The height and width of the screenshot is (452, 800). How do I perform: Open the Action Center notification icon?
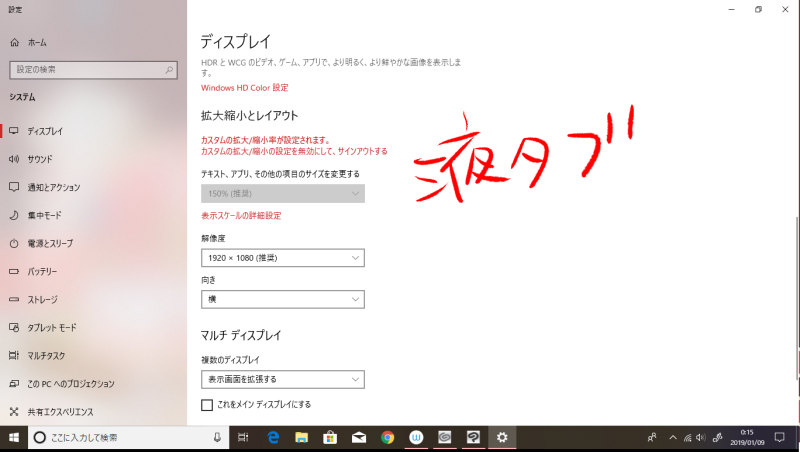point(779,437)
